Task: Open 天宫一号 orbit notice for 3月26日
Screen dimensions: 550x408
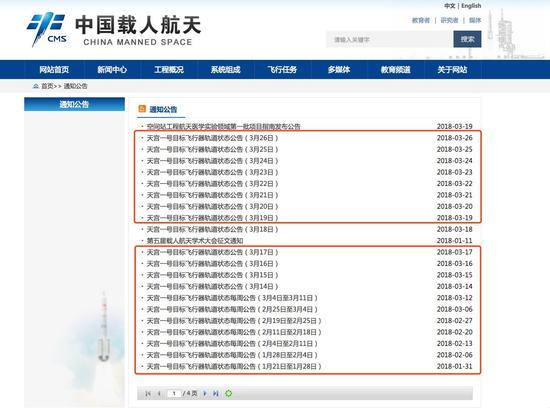Action: (212, 138)
